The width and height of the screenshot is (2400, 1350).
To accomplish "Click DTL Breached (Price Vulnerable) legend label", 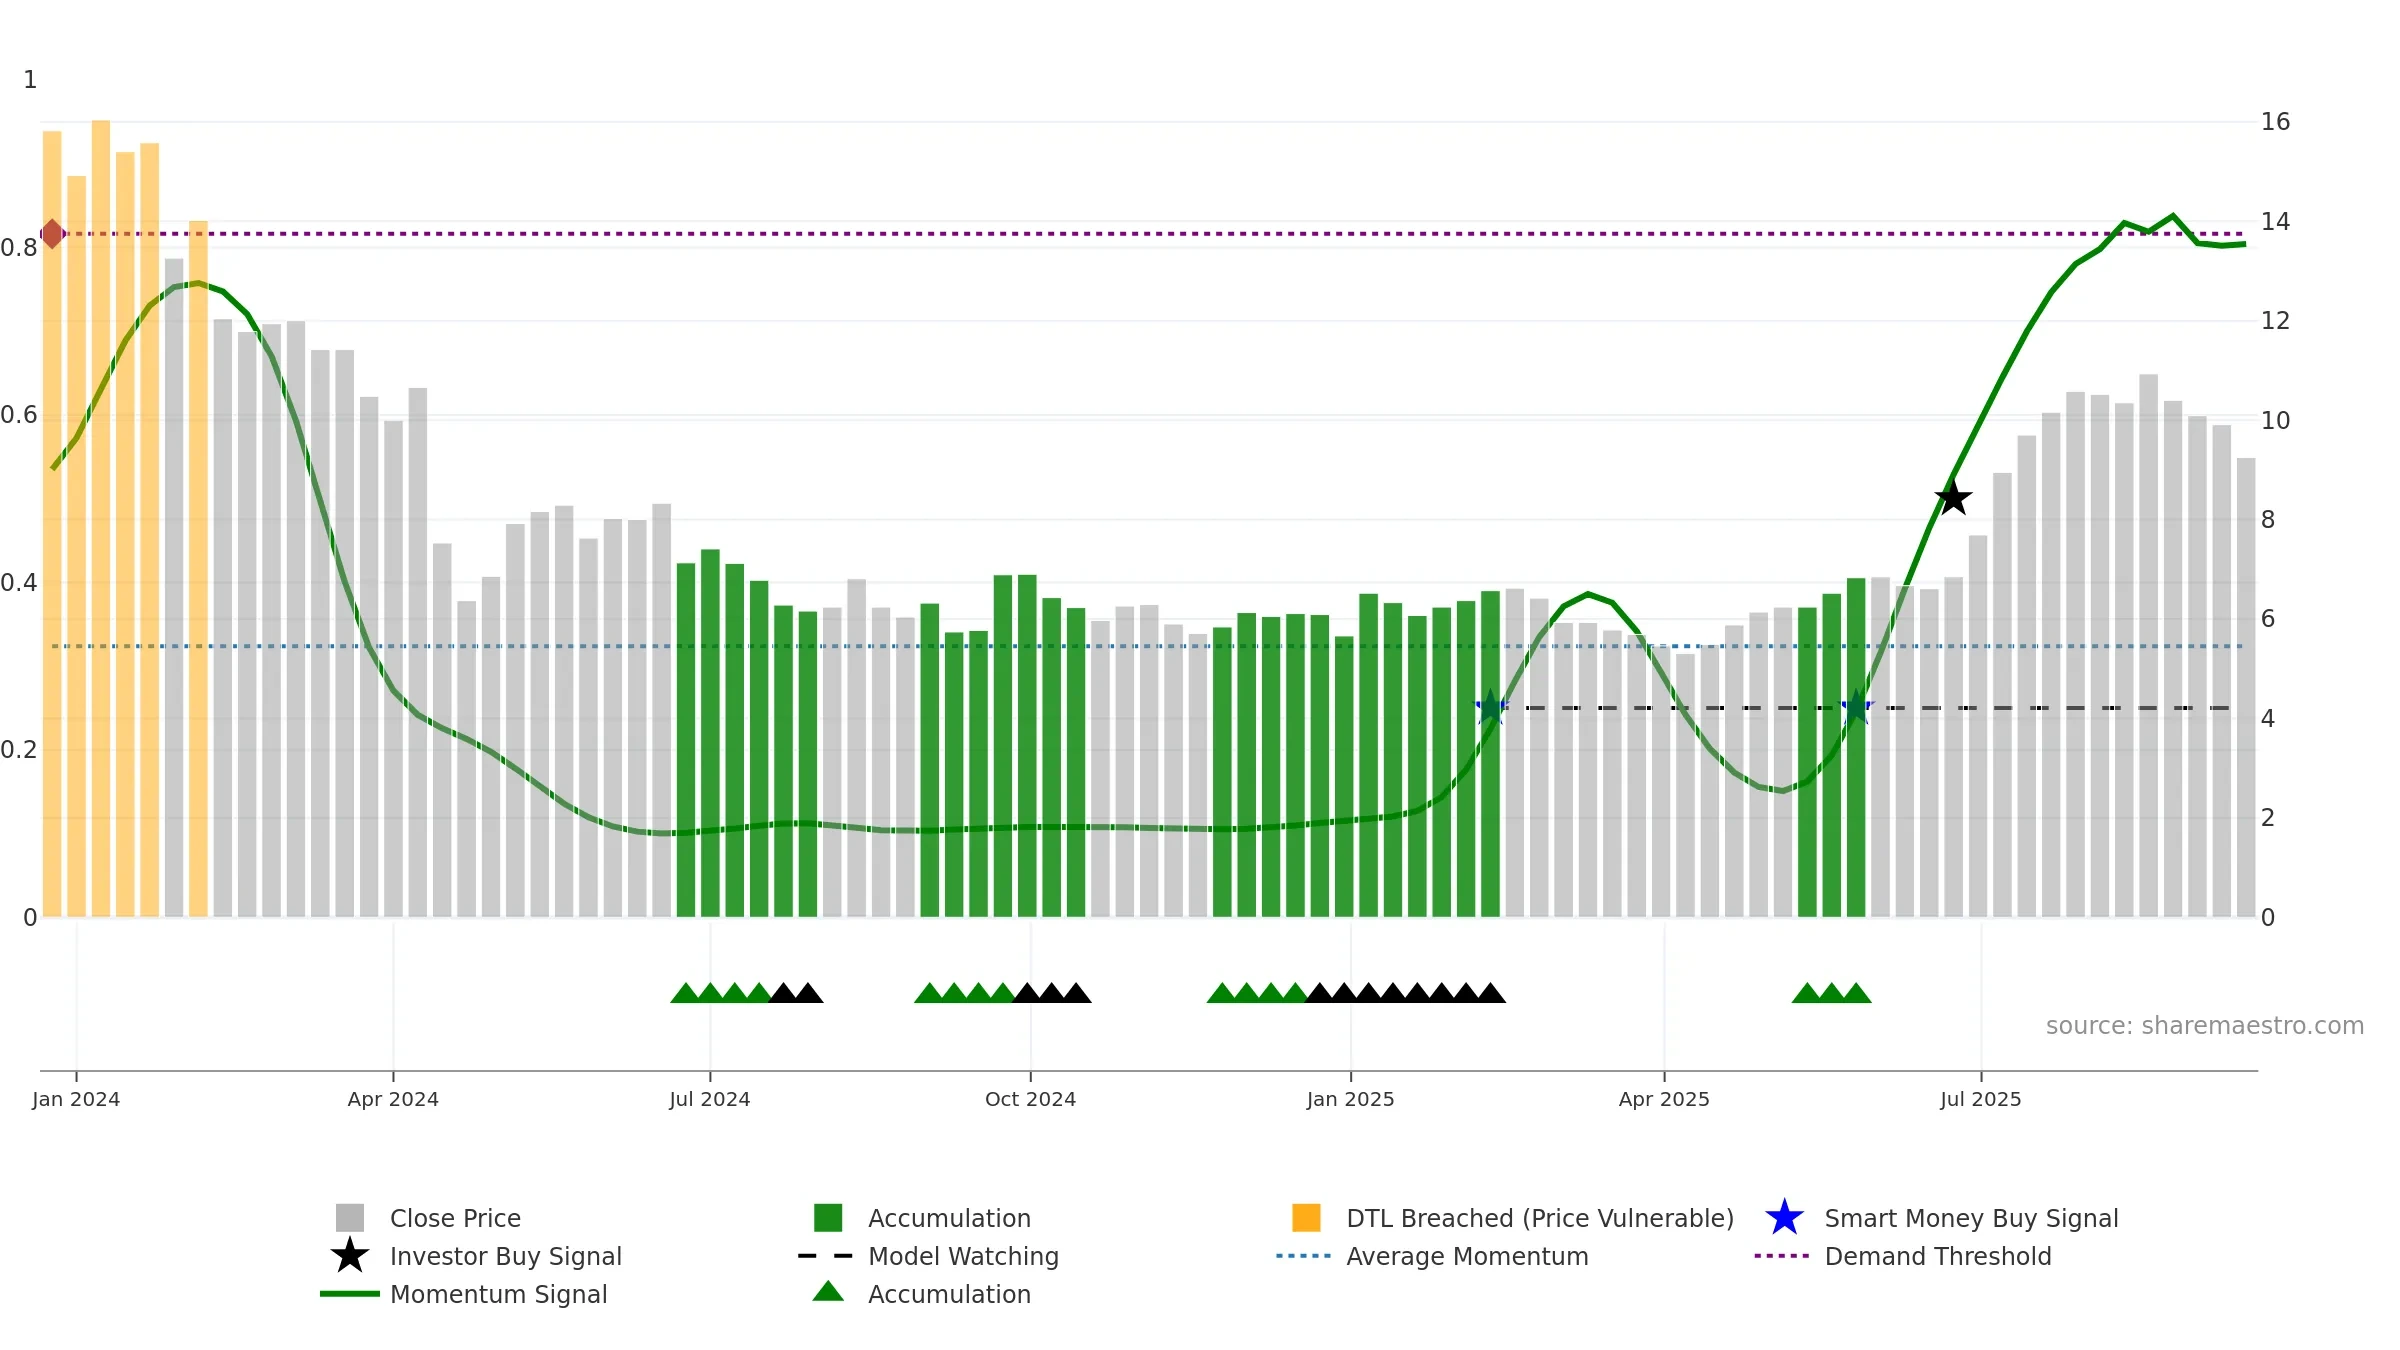I will click(1540, 1218).
